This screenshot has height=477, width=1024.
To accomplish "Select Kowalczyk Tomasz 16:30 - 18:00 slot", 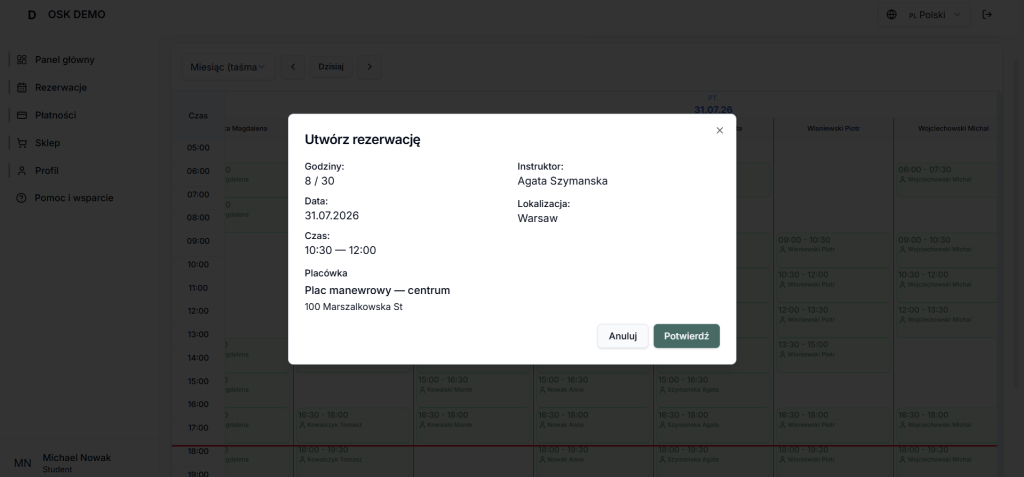I will click(353, 425).
